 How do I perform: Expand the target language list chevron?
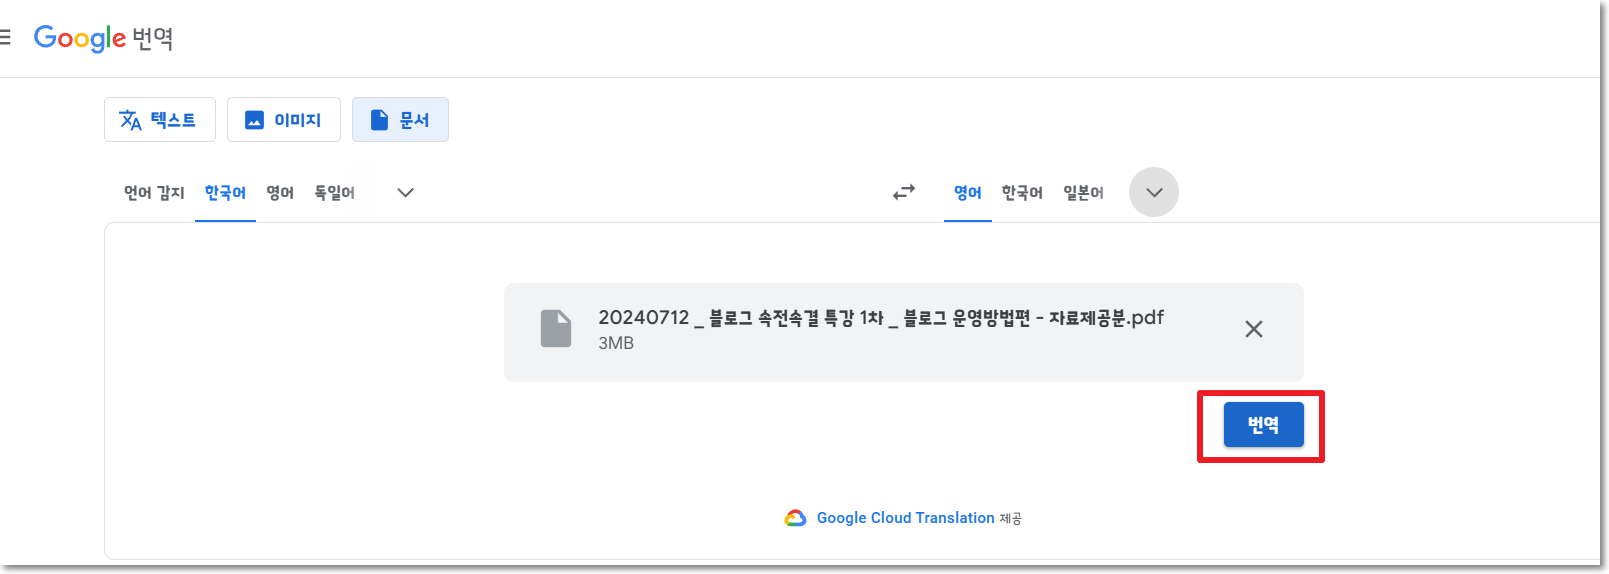[1154, 192]
